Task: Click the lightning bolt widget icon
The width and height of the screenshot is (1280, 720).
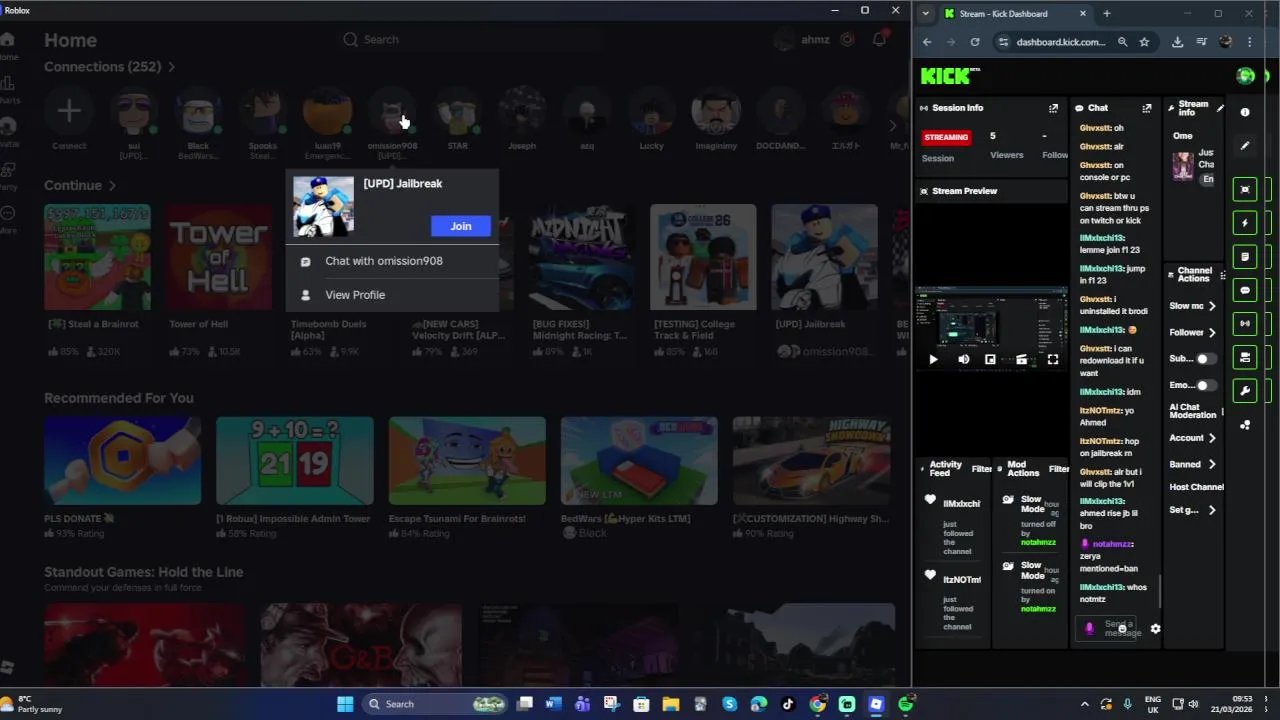Action: click(x=1245, y=223)
